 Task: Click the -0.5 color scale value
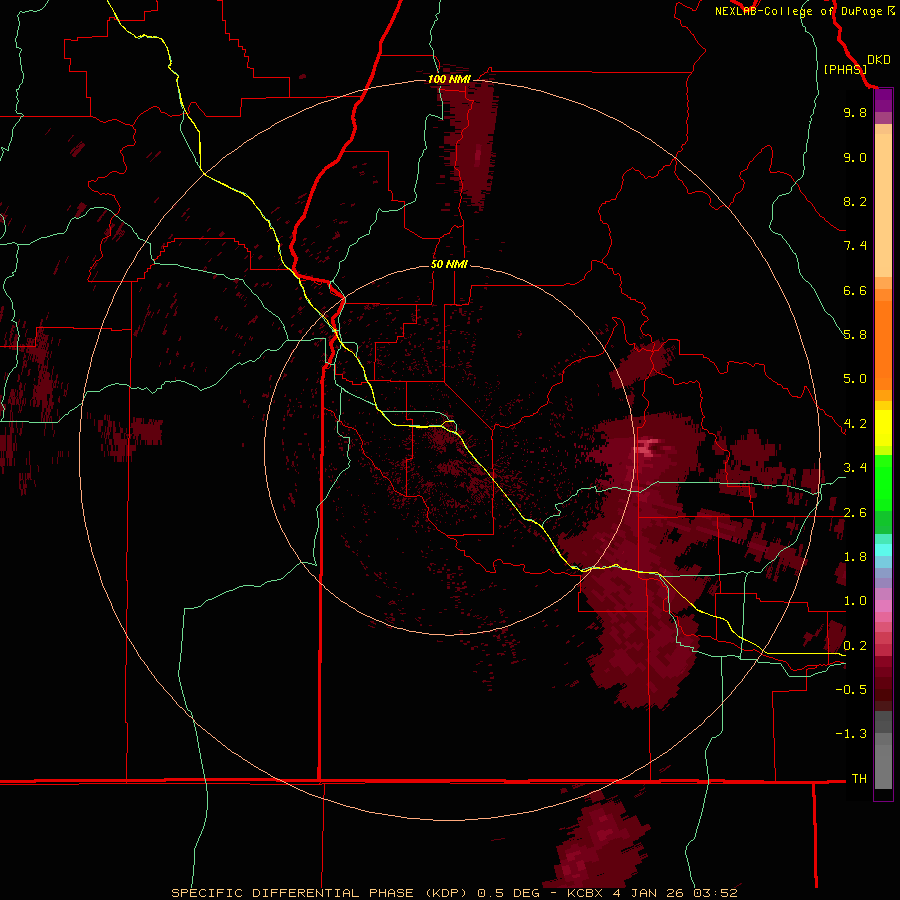tap(851, 690)
